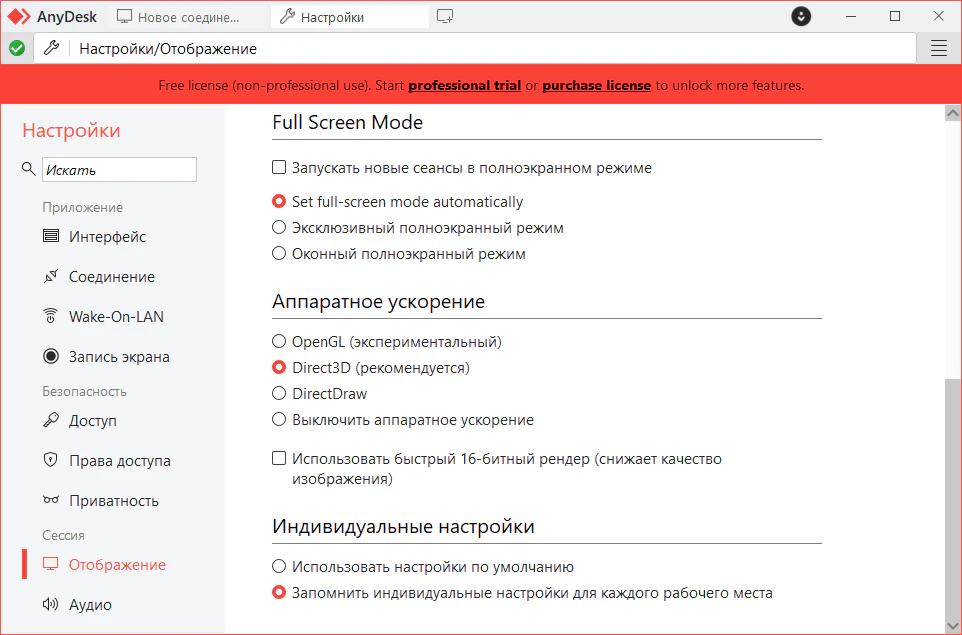Open Аудио speaker settings

(77, 604)
